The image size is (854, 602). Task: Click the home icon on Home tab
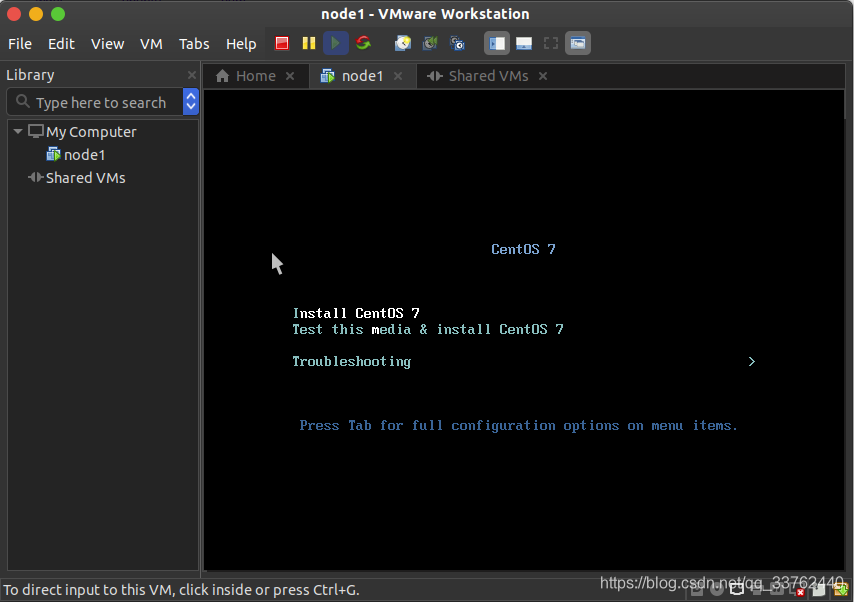pos(222,76)
